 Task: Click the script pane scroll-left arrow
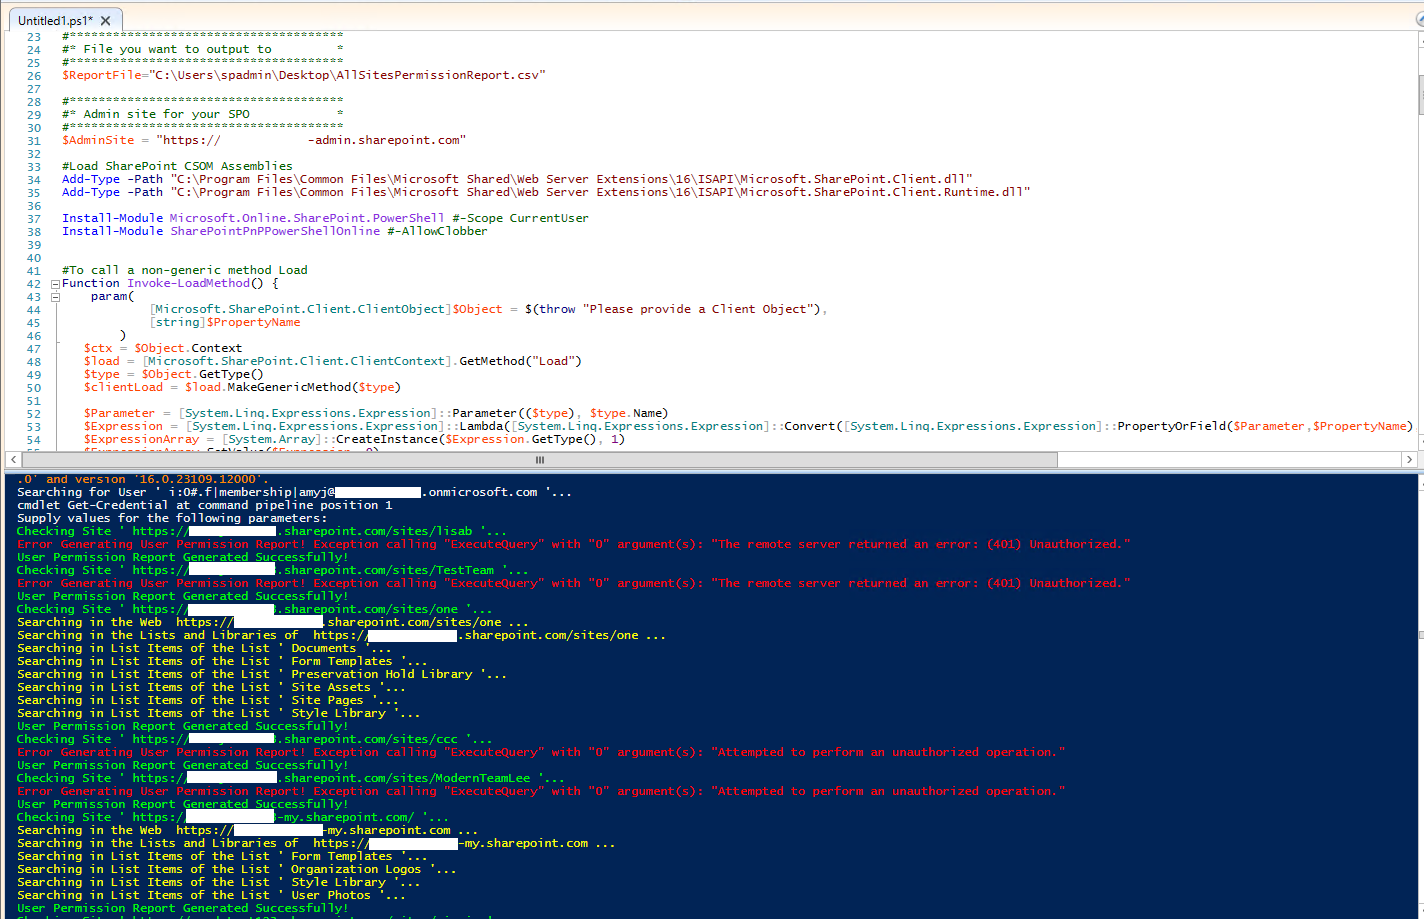[13, 460]
